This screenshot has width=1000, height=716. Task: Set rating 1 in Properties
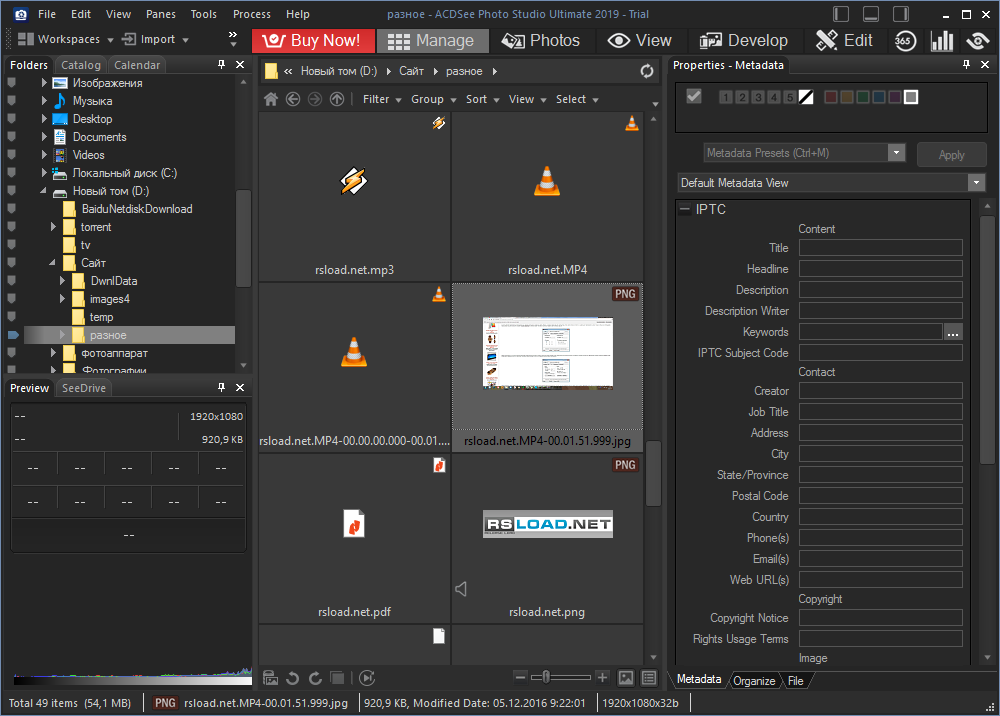[726, 97]
